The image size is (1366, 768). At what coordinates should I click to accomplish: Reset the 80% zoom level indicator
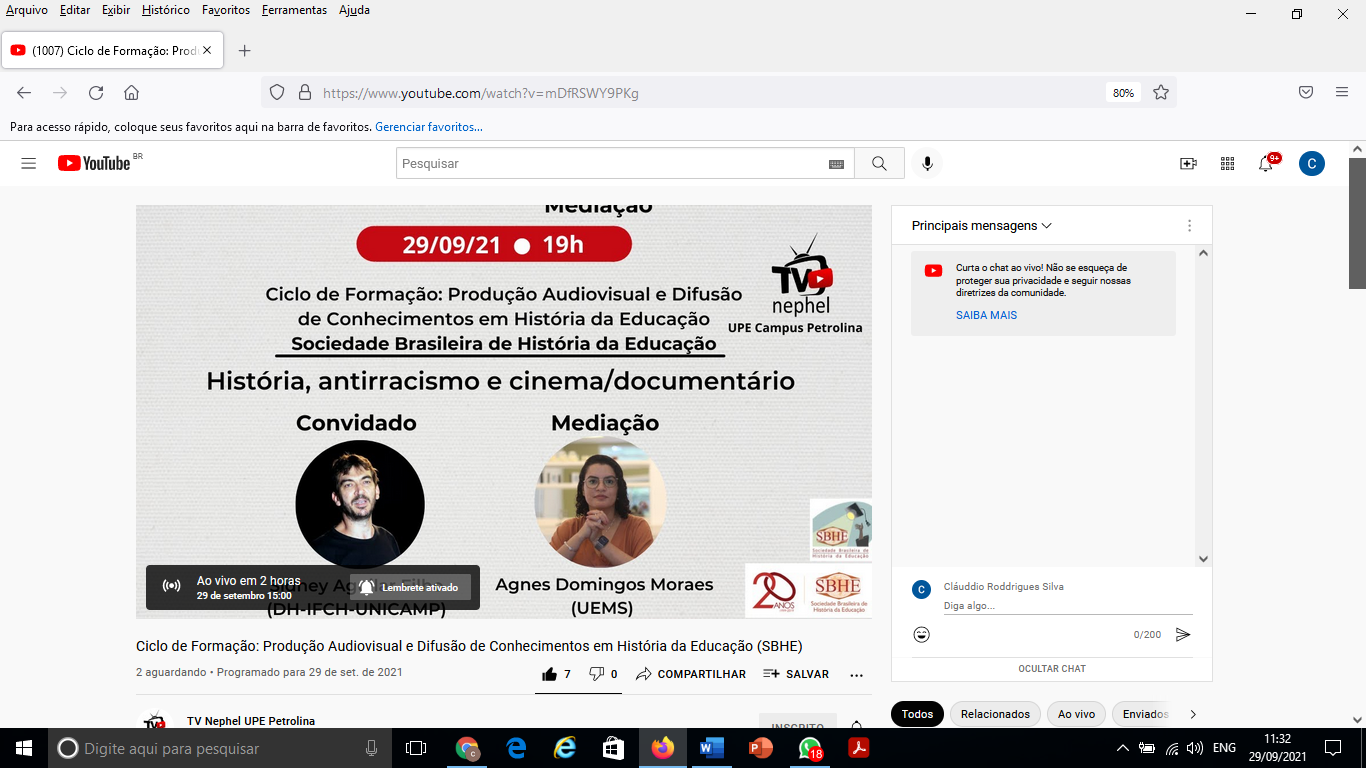point(1123,93)
